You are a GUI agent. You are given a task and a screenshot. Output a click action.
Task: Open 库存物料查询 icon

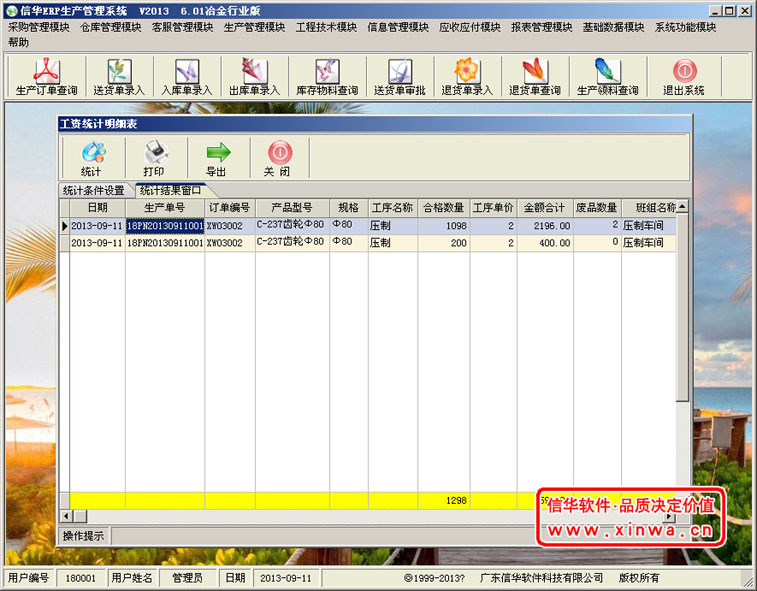326,76
